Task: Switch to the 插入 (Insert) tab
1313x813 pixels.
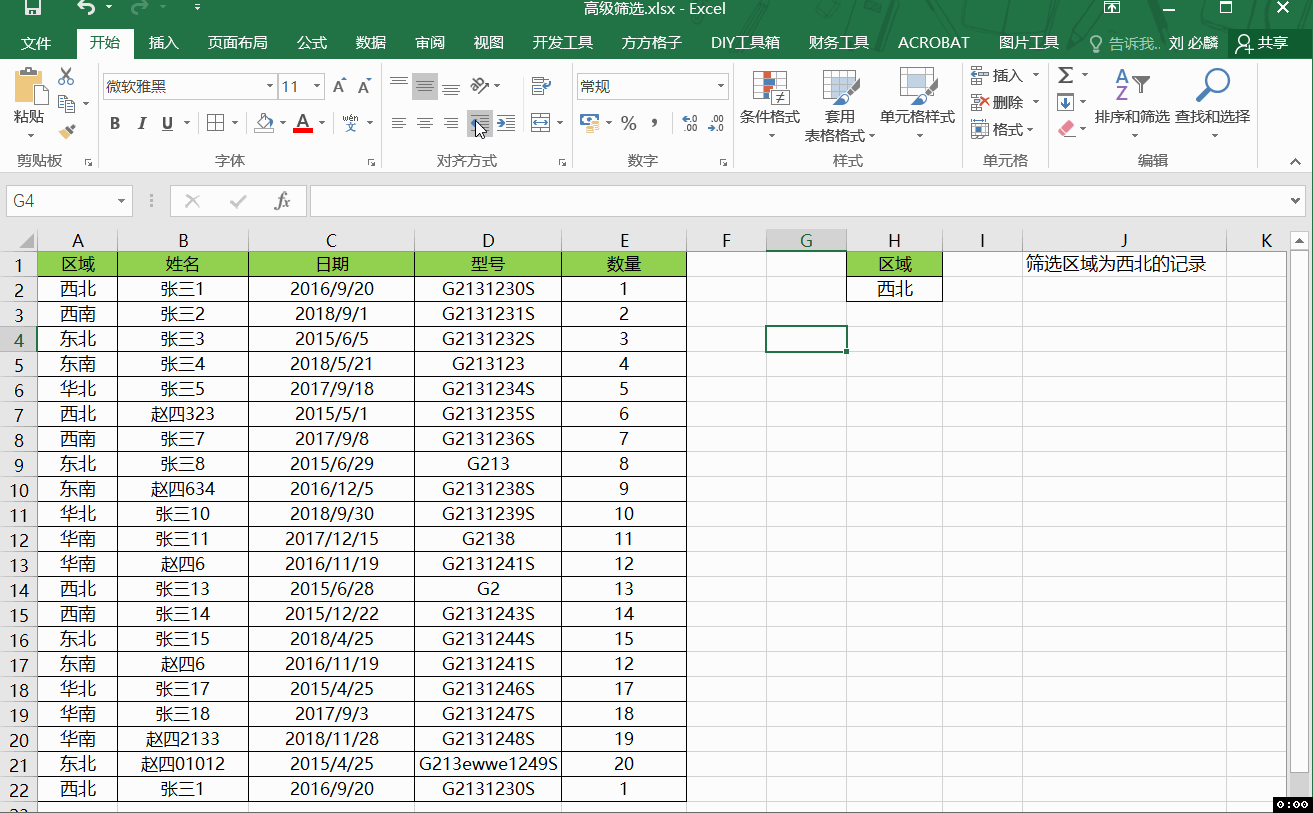Action: pos(163,43)
